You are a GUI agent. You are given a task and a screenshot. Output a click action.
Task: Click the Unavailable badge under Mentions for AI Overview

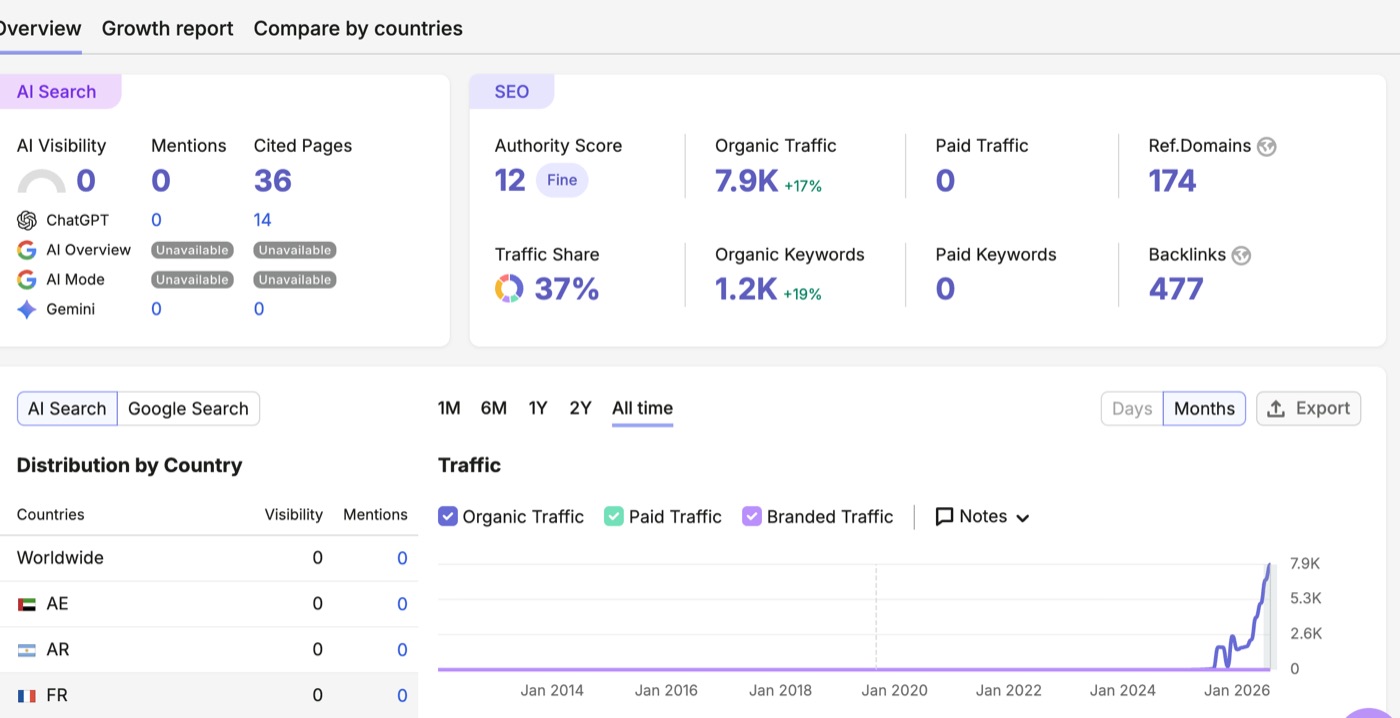pyautogui.click(x=192, y=250)
